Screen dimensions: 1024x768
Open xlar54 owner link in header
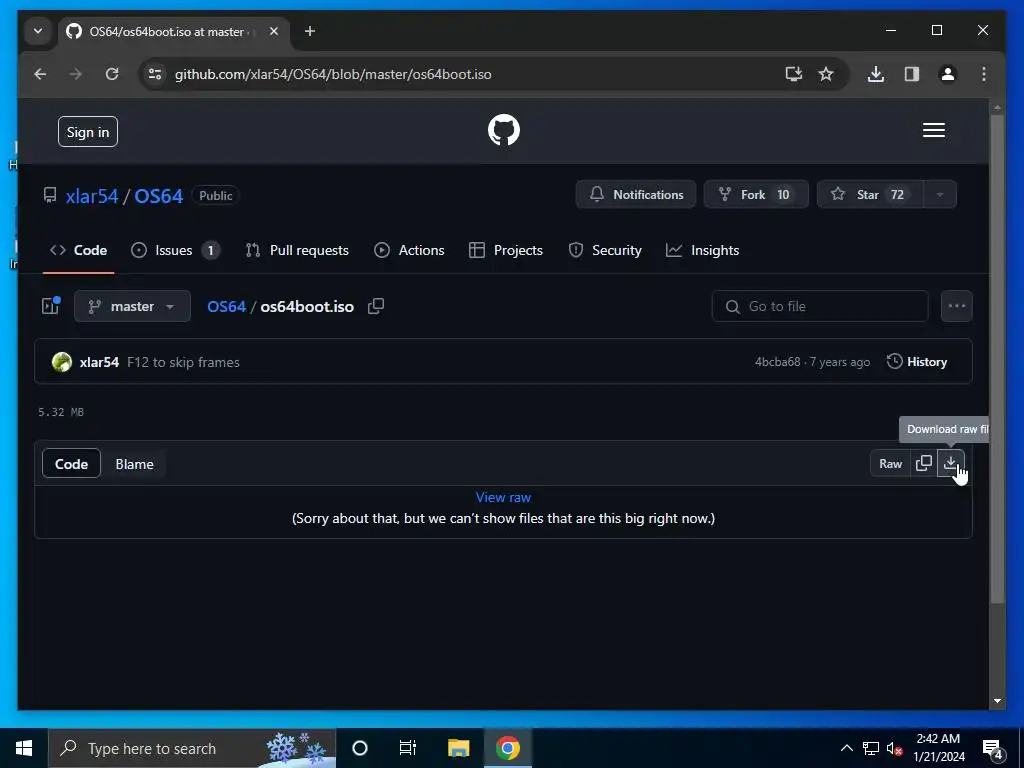coord(91,196)
